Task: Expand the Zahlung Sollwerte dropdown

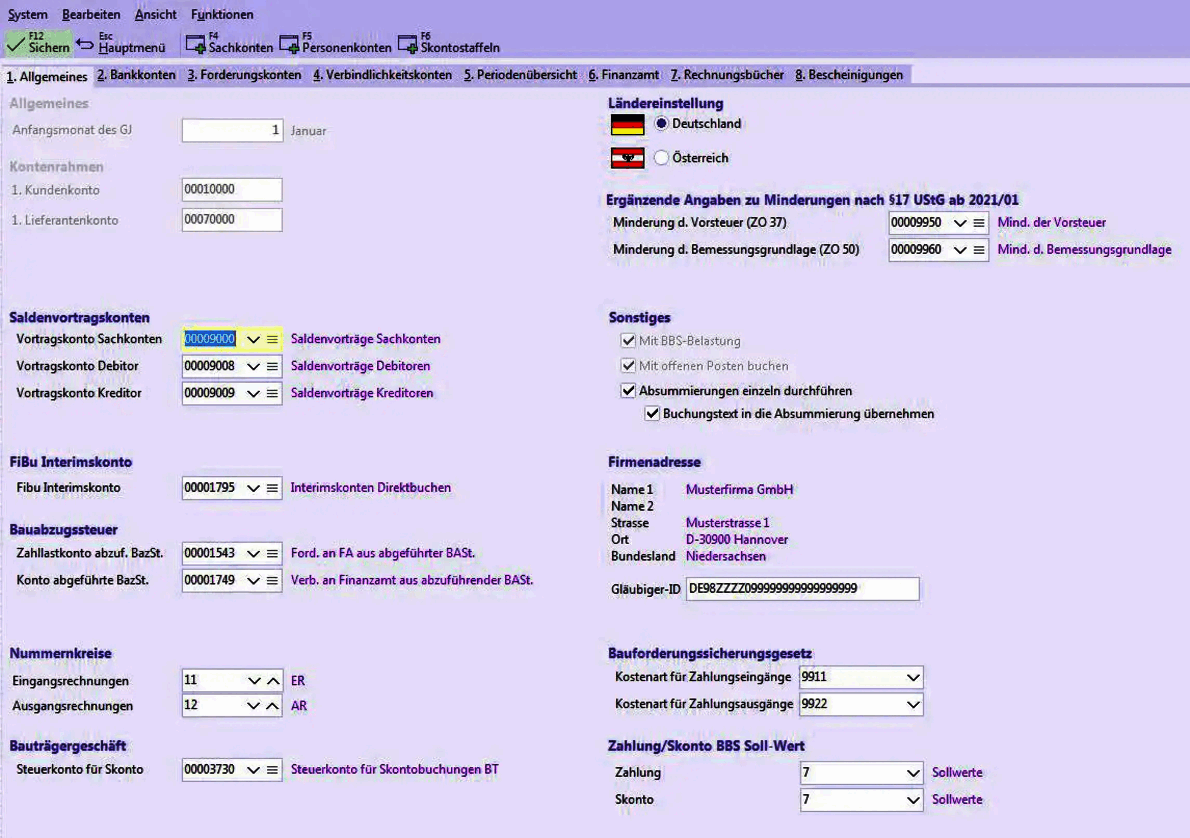Action: click(x=915, y=772)
